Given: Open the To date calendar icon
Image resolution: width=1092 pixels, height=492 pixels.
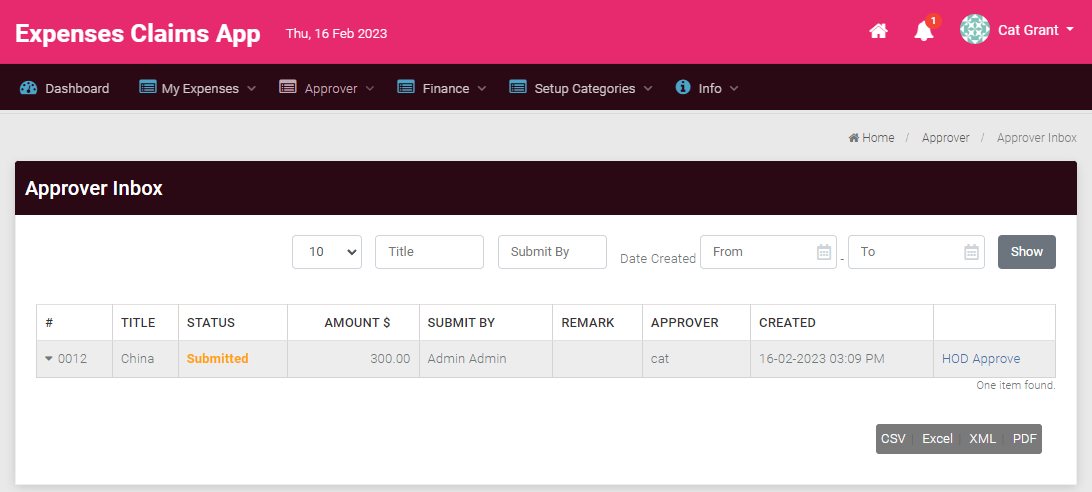Looking at the screenshot, I should pos(972,252).
